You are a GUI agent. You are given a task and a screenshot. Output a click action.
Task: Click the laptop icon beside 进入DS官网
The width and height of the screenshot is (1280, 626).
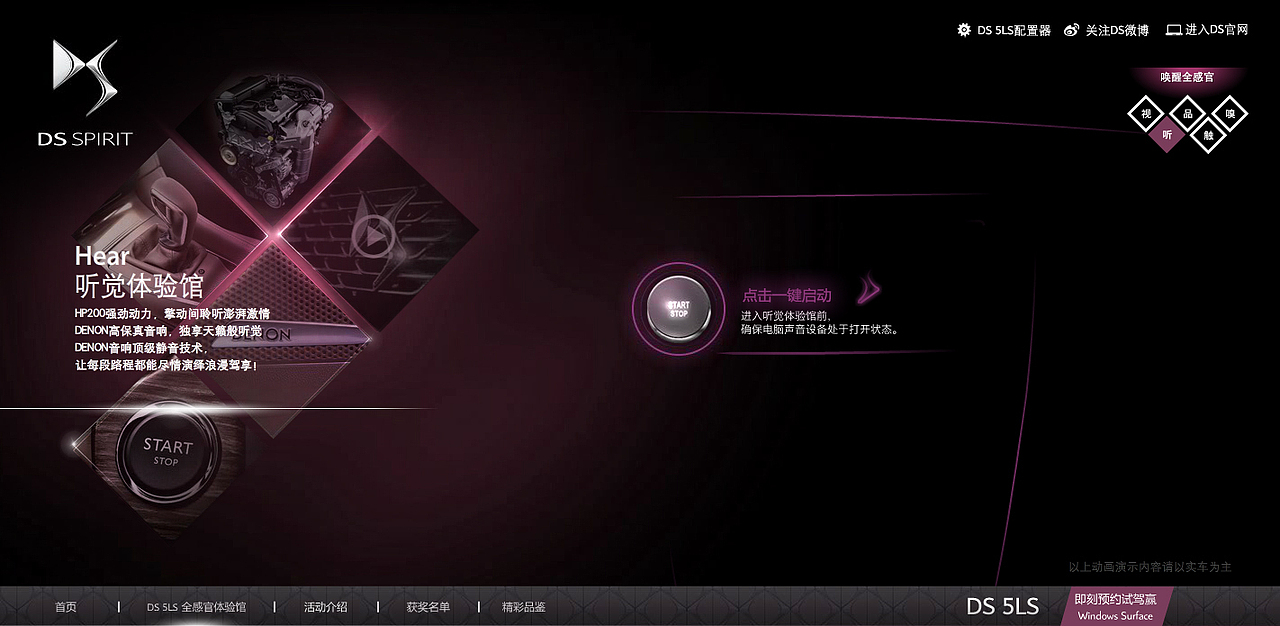click(1174, 30)
